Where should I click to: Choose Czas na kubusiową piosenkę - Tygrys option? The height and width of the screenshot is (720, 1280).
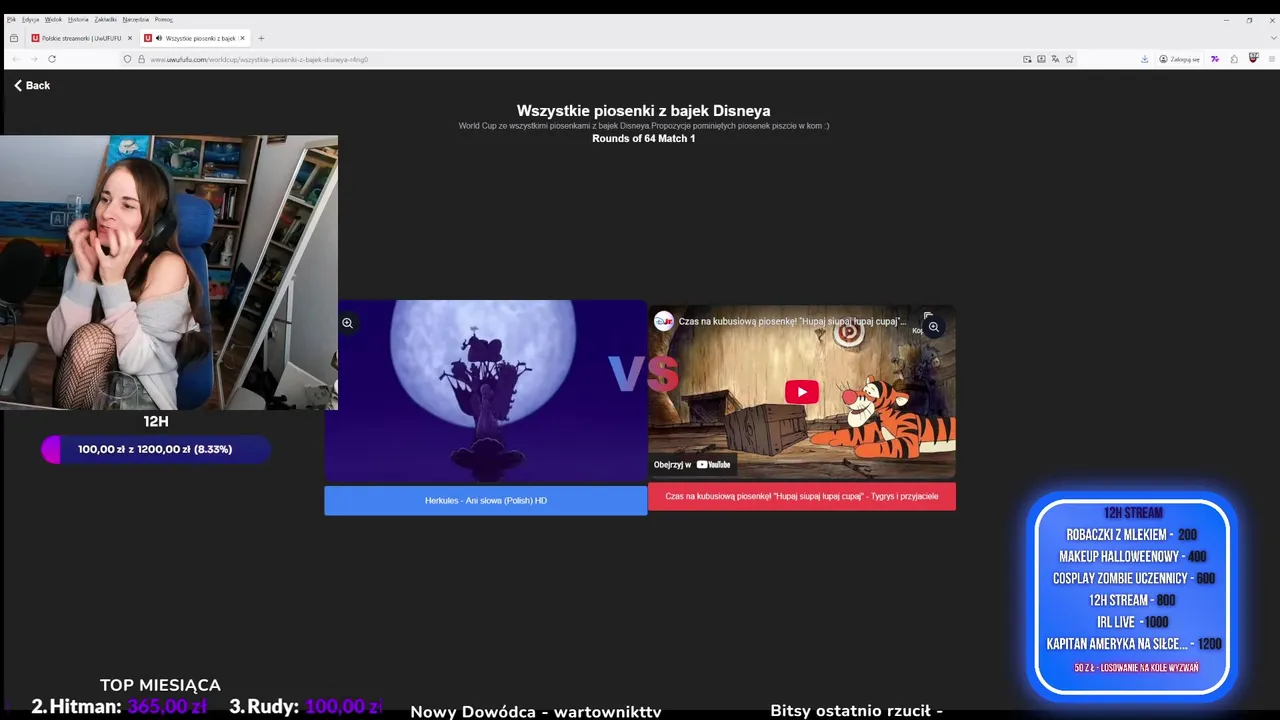click(x=802, y=497)
